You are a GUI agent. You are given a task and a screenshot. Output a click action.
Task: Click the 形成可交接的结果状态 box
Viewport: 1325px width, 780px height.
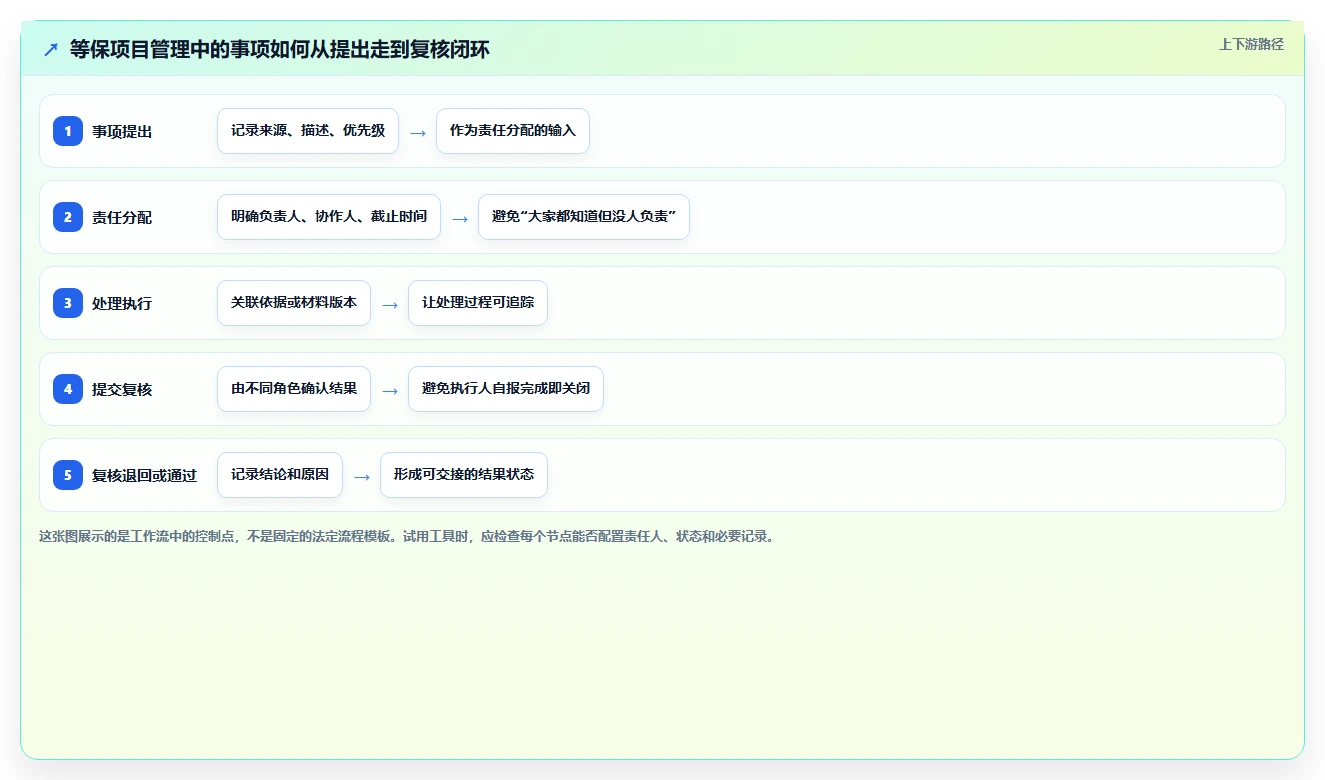tap(464, 475)
